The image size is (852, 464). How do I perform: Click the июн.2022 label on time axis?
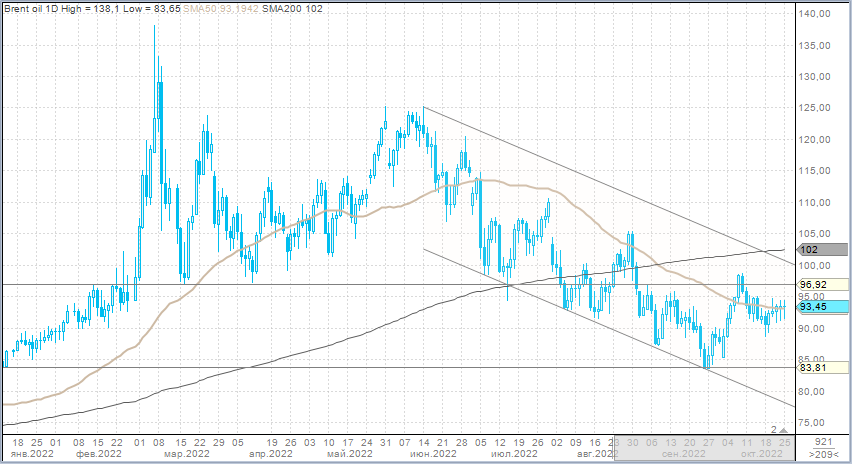pos(426,454)
